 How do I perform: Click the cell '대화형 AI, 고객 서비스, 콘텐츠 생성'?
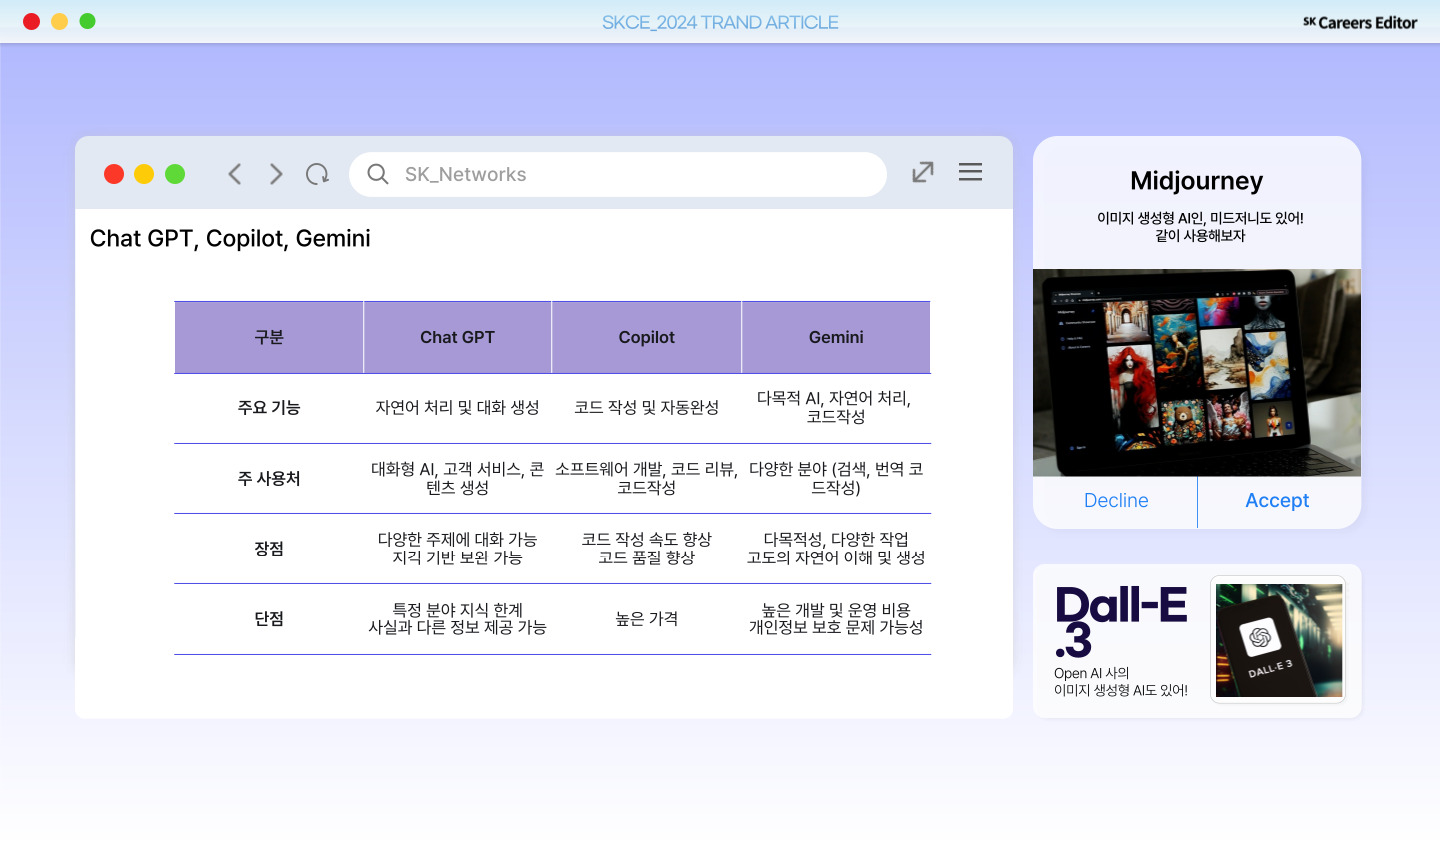point(457,479)
